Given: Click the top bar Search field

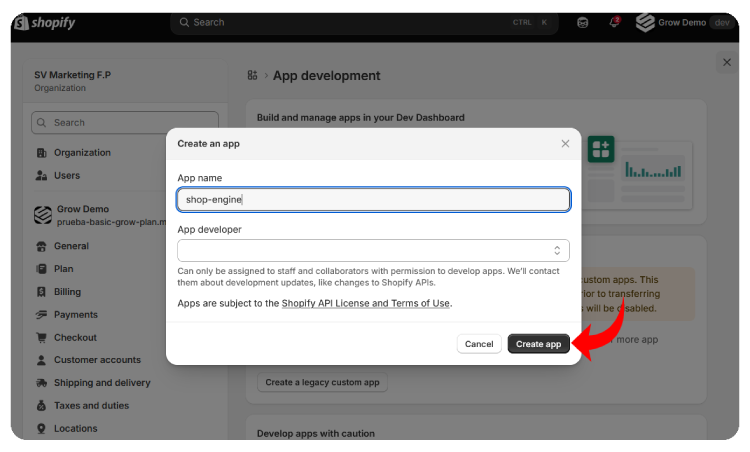Looking at the screenshot, I should pos(364,22).
